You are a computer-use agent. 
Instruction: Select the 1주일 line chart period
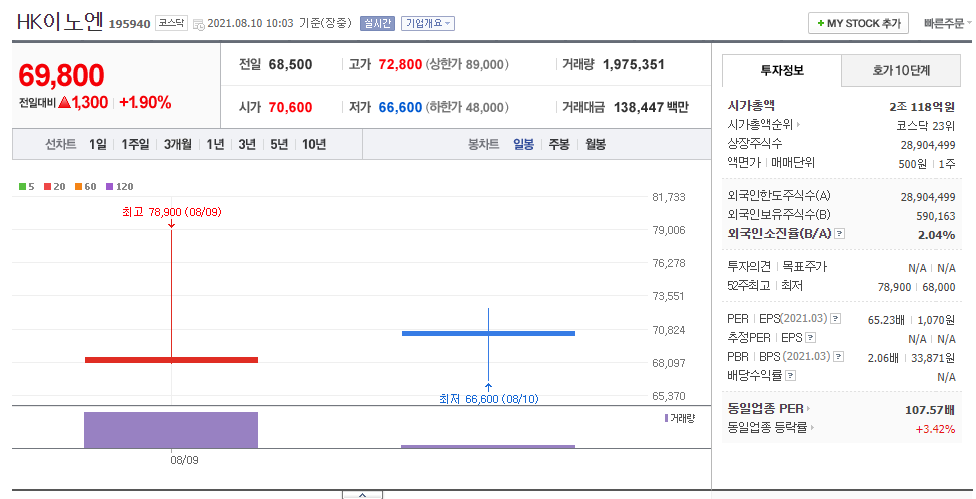[135, 144]
